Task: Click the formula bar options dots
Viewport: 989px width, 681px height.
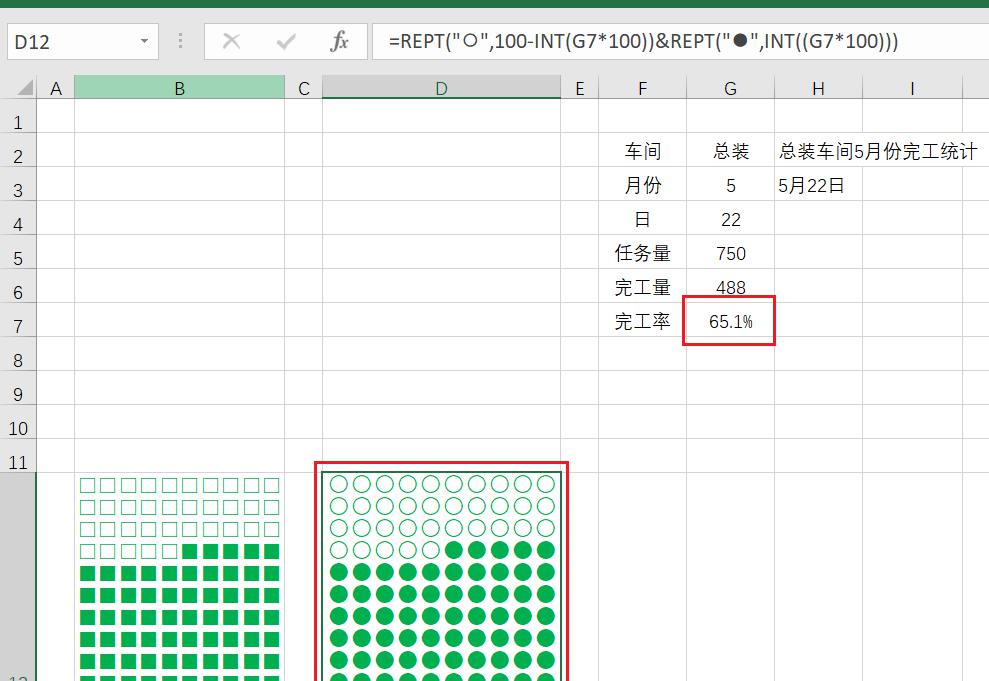Action: pos(180,42)
